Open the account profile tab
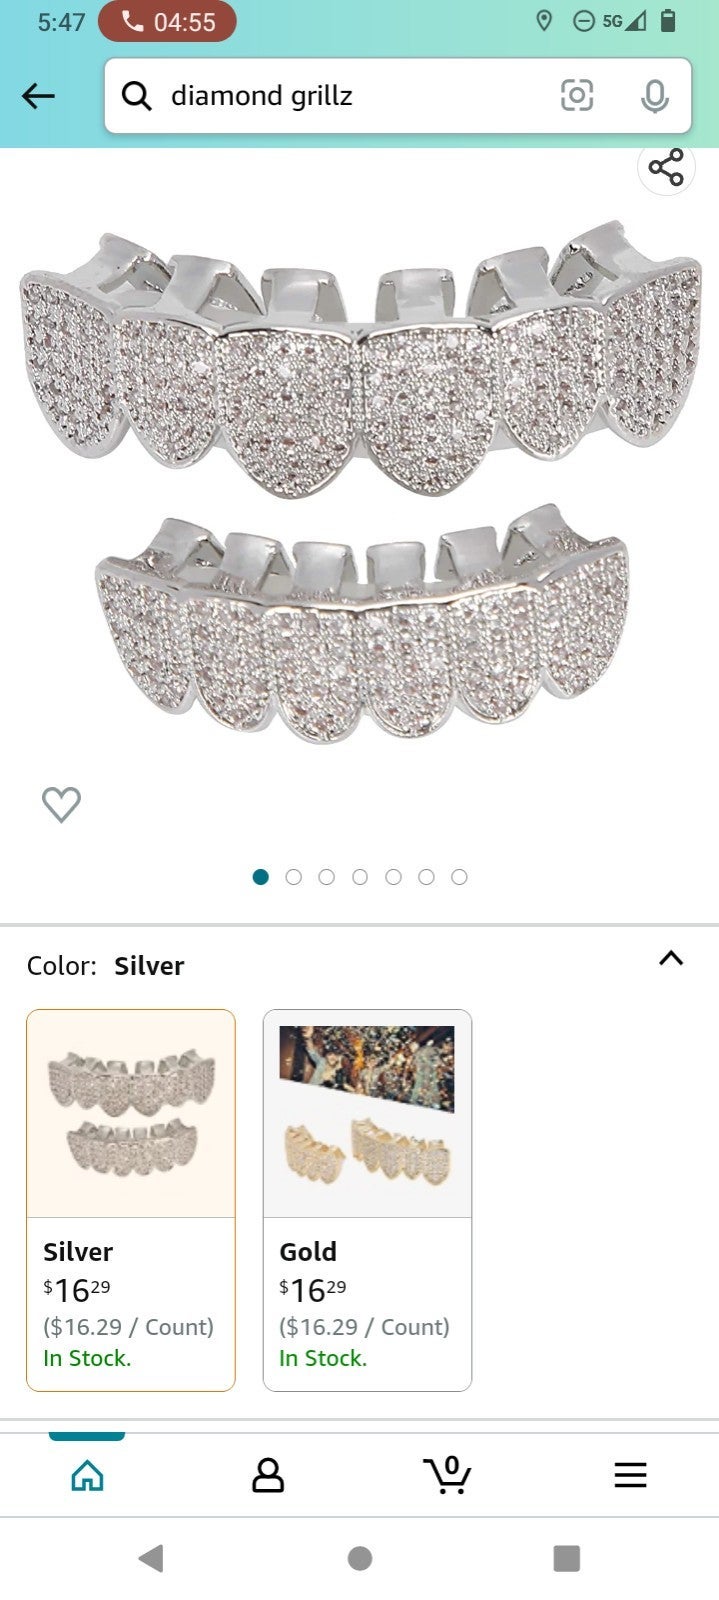 pyautogui.click(x=267, y=1474)
